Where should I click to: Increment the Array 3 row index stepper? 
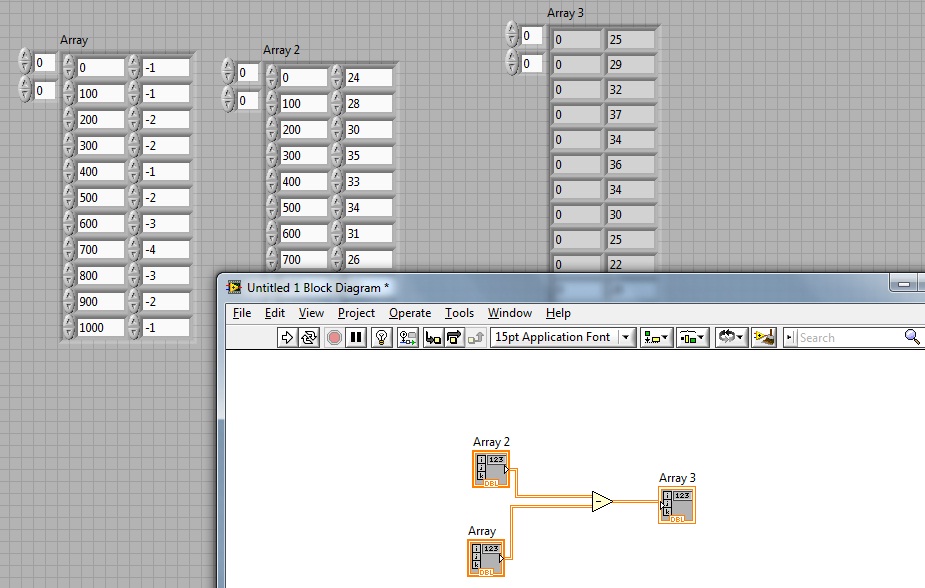(x=512, y=29)
